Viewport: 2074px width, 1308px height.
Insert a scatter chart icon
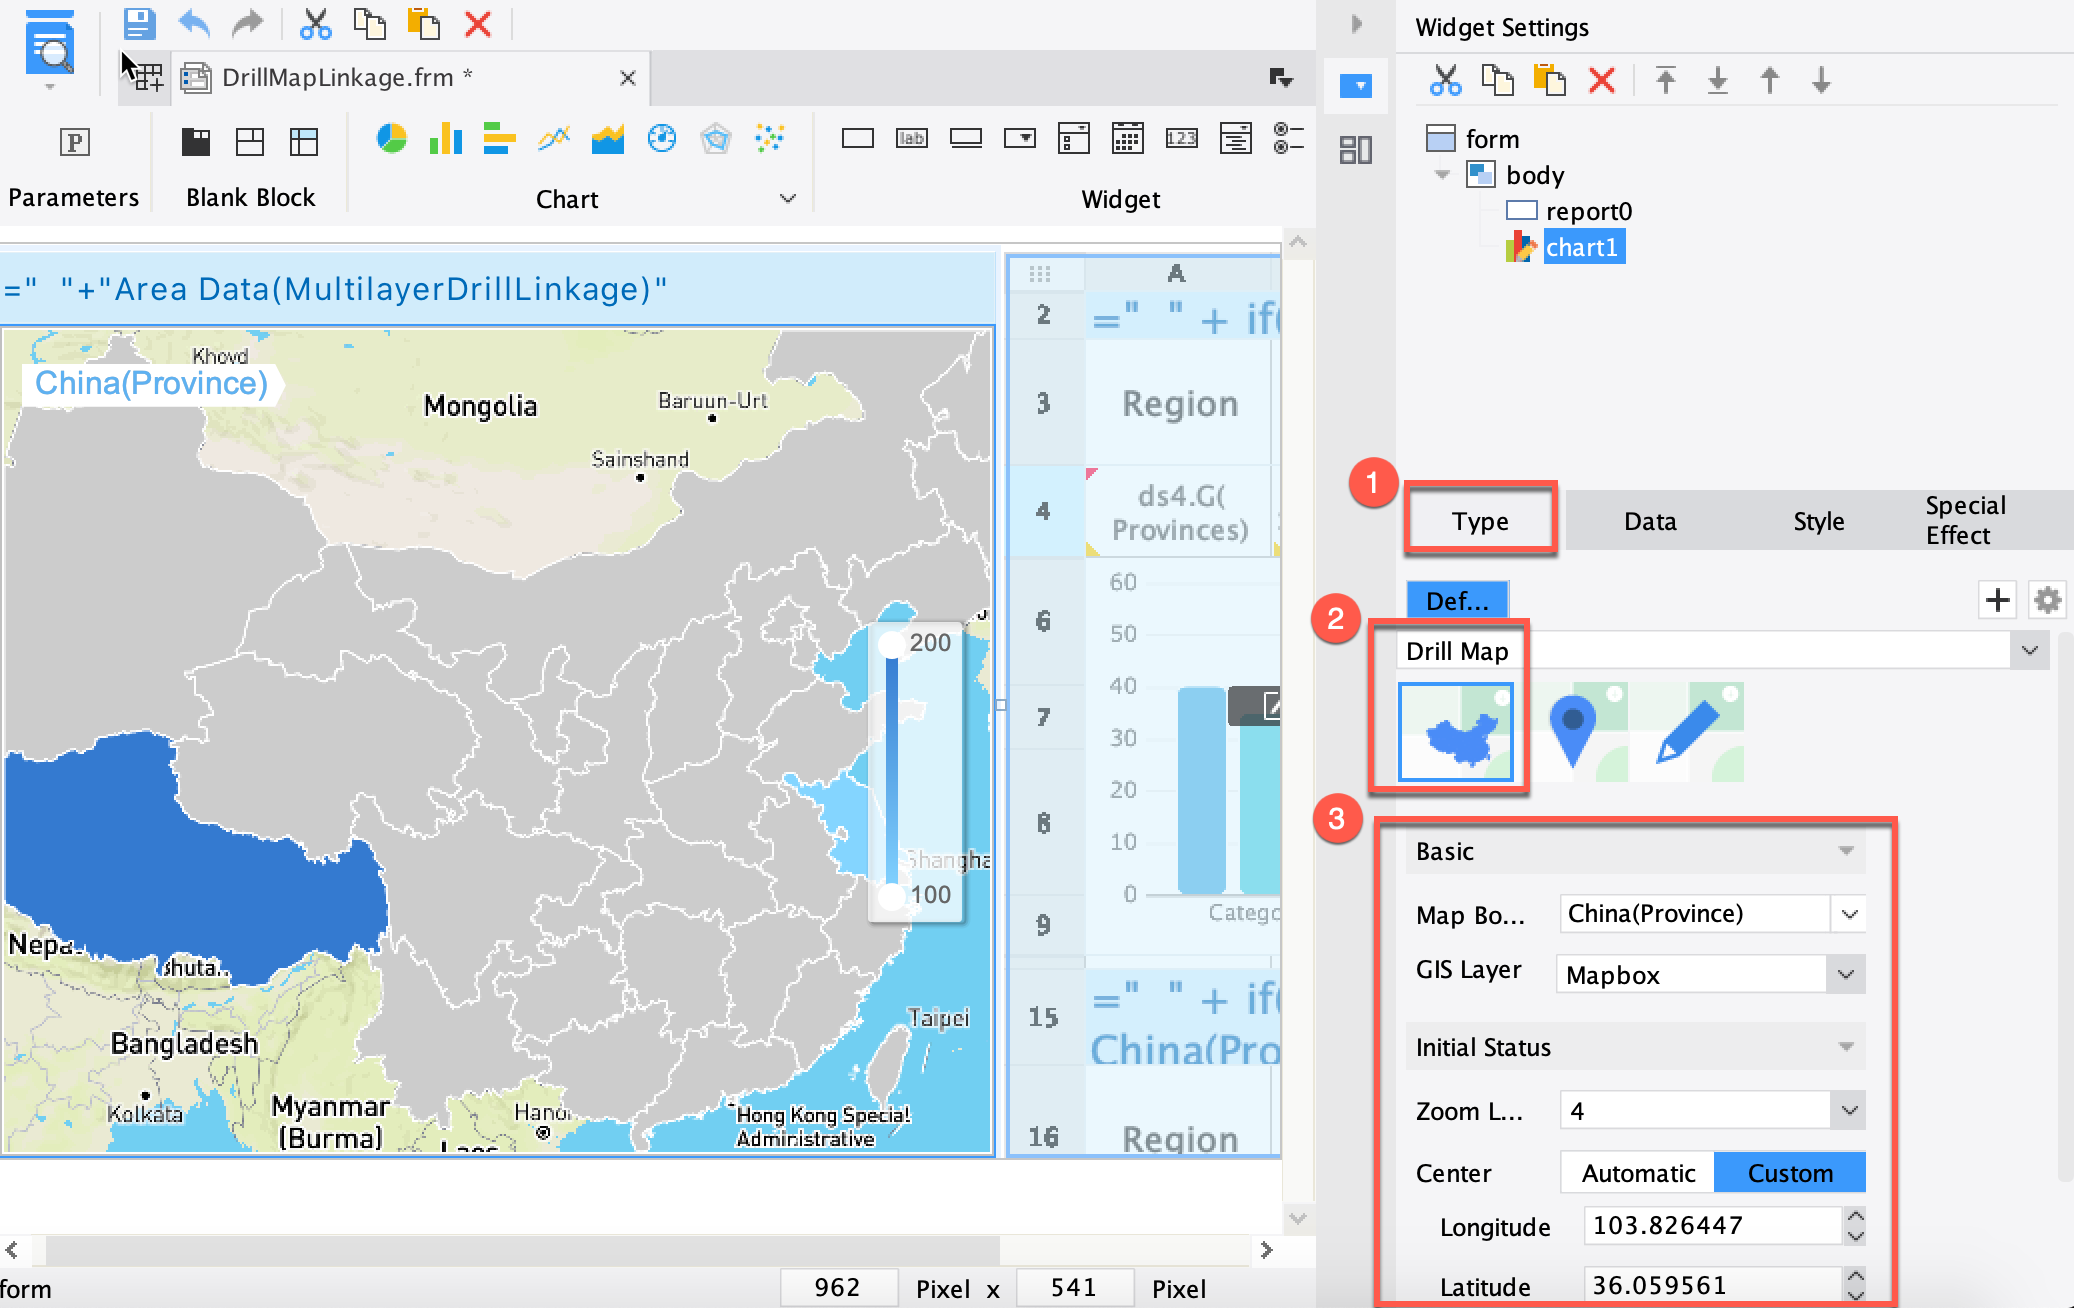[x=769, y=138]
